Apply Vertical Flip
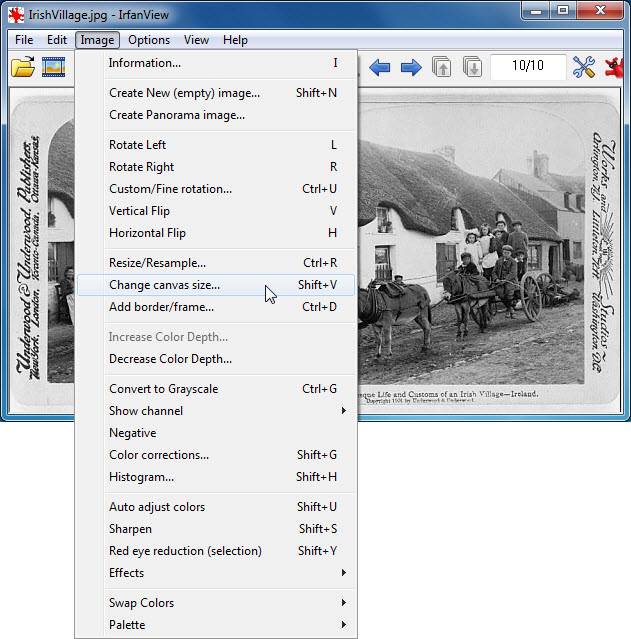 tap(216, 211)
